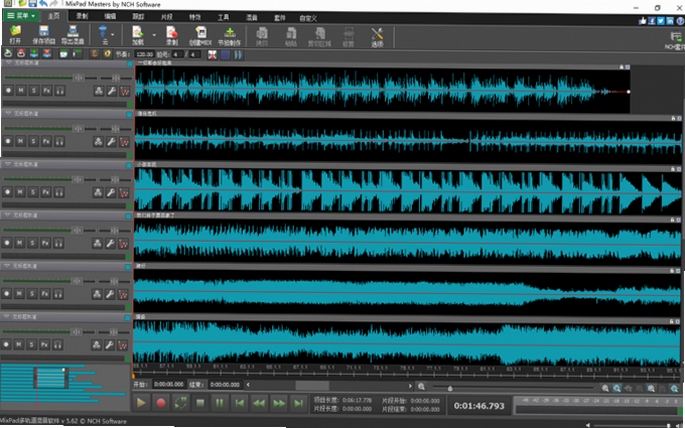Collapse the third track header triangle

point(7,164)
